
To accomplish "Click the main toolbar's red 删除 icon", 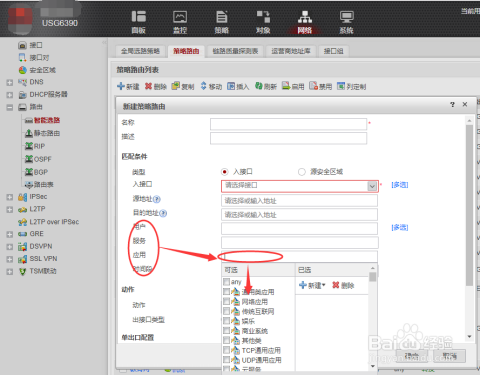I will [x=148, y=86].
